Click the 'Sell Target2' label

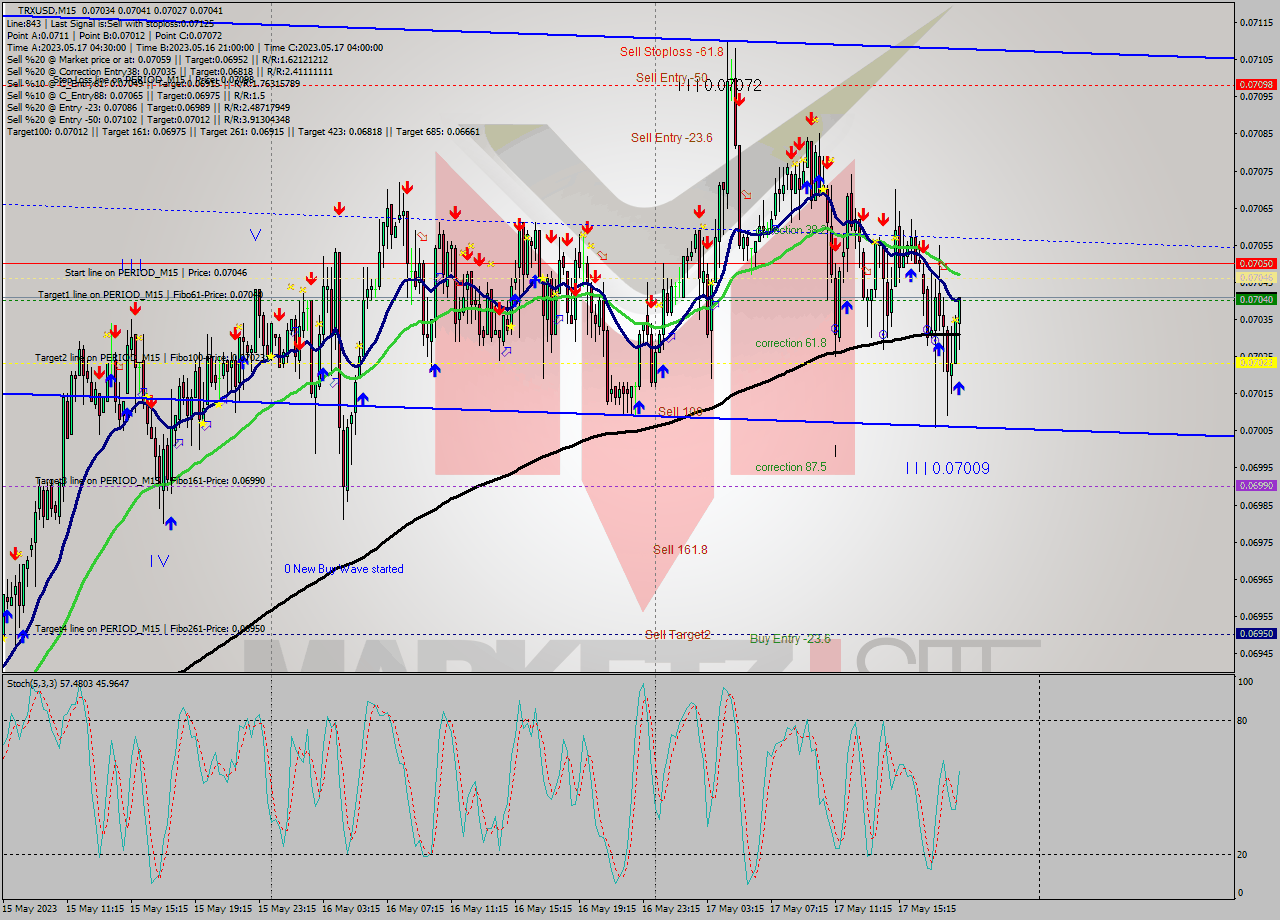tap(677, 635)
